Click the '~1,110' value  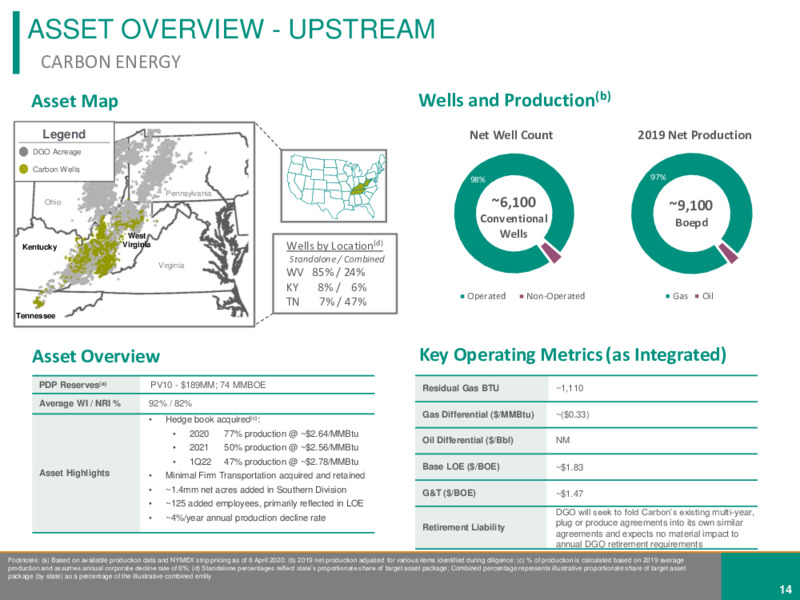[x=569, y=388]
